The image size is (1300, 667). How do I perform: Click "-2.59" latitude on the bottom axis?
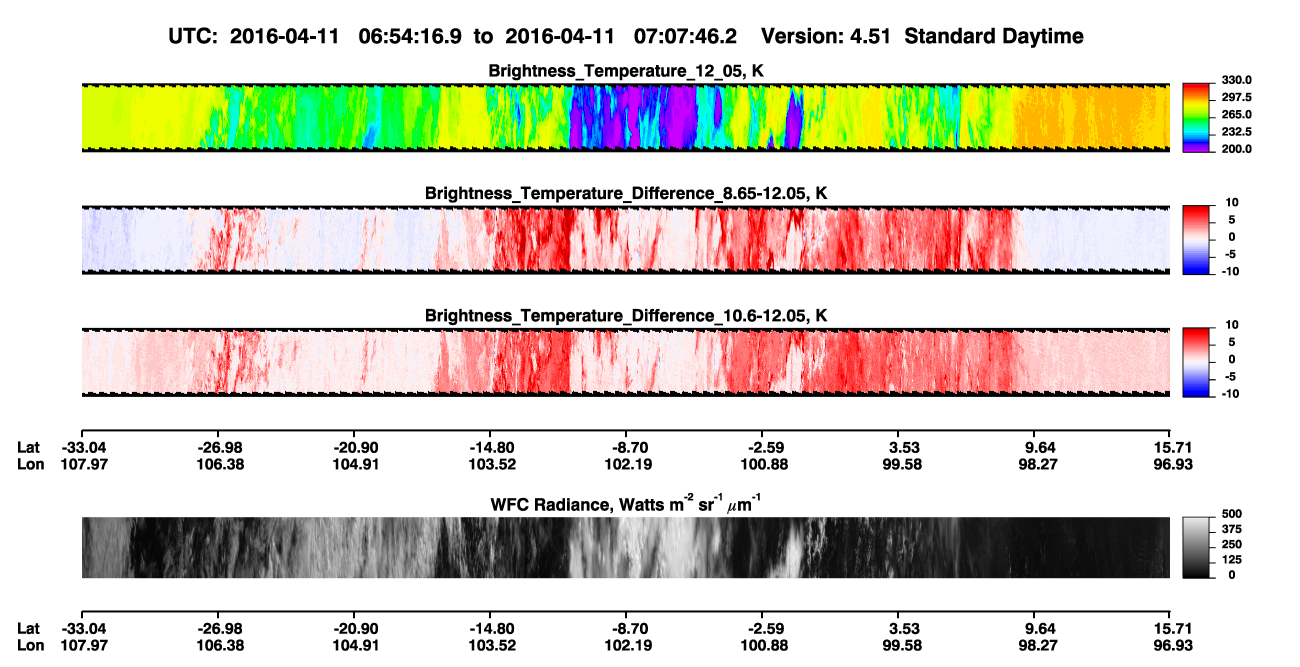pyautogui.click(x=762, y=629)
